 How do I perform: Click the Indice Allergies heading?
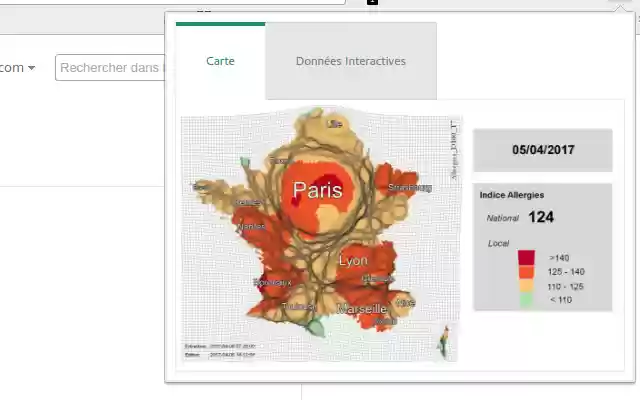point(512,195)
